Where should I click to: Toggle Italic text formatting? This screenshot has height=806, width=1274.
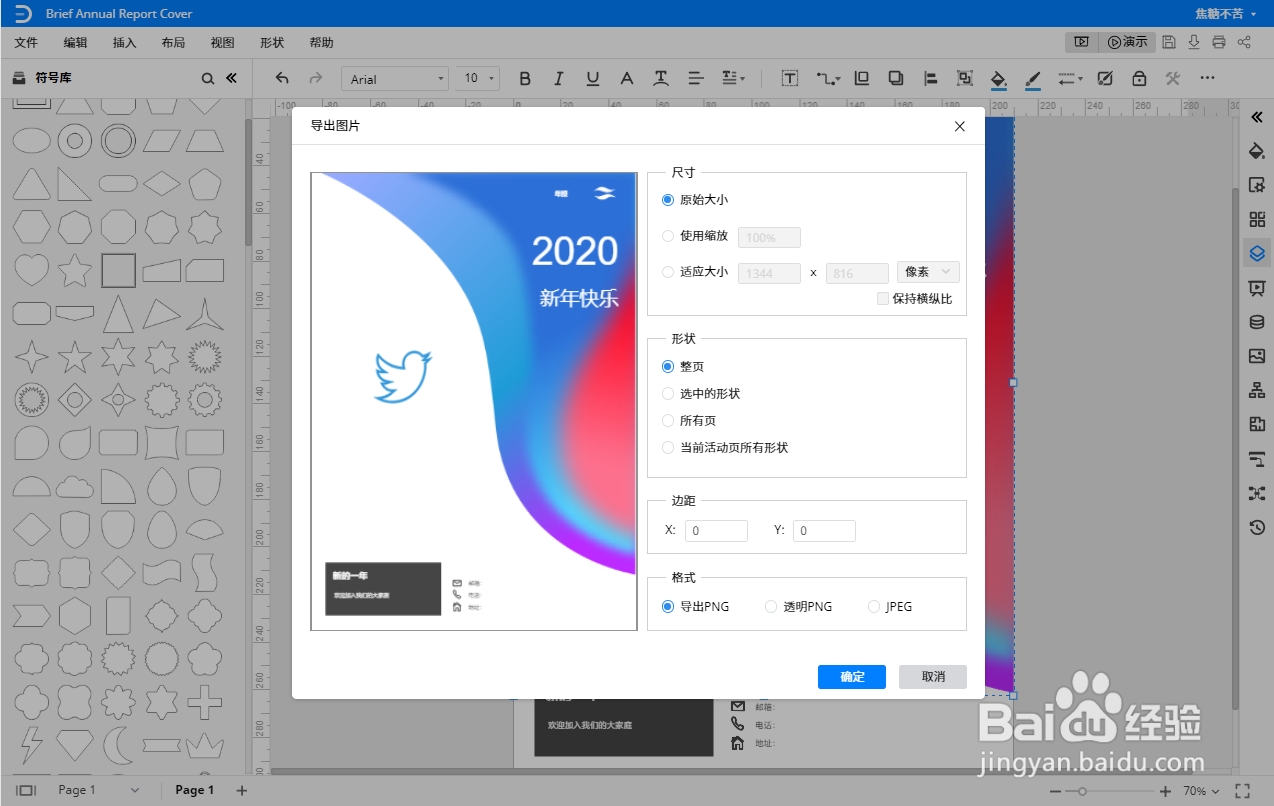559,78
